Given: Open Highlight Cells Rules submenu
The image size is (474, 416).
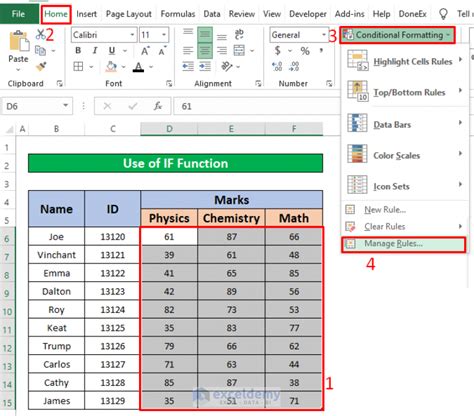Looking at the screenshot, I should click(405, 61).
